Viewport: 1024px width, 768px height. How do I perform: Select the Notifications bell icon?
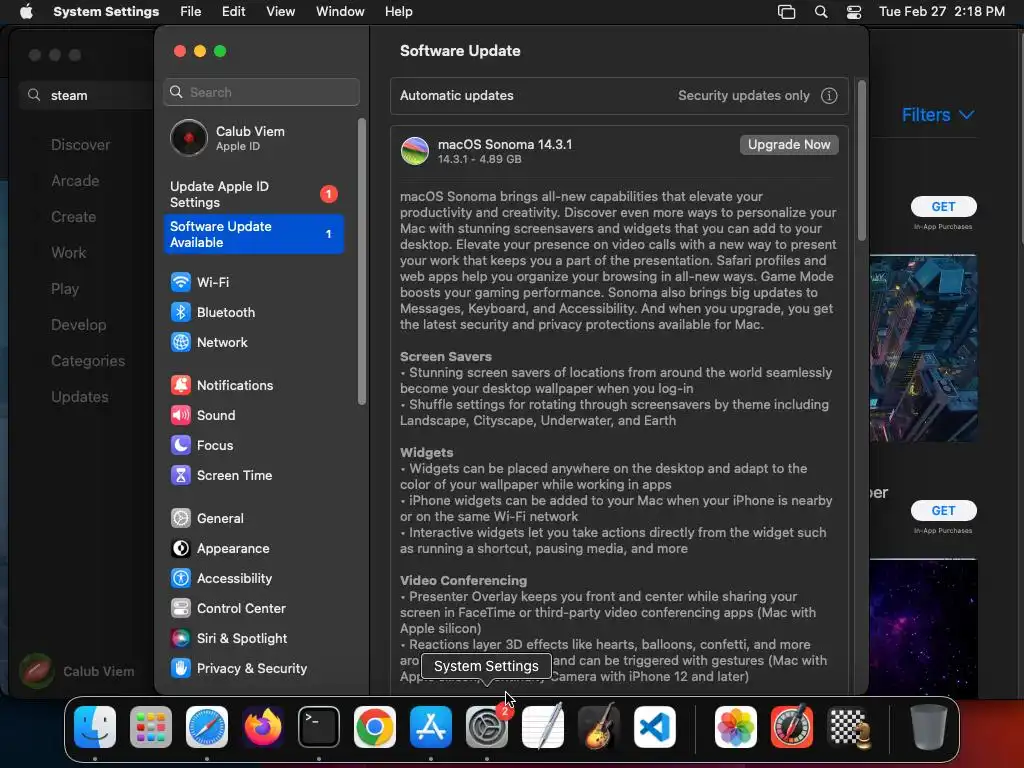point(181,385)
